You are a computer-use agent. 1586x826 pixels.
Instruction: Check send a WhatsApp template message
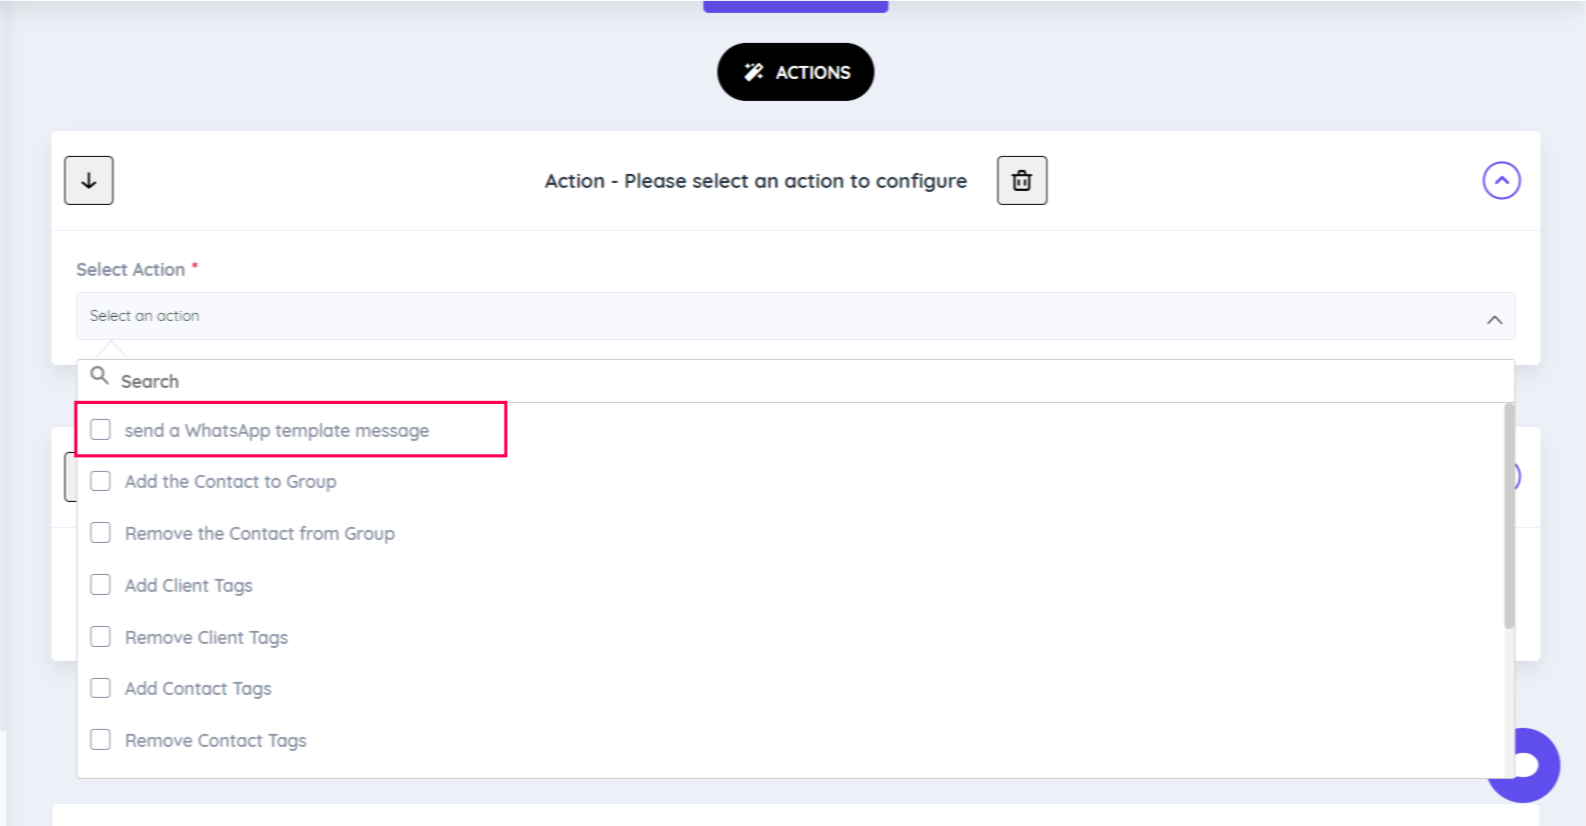[101, 430]
